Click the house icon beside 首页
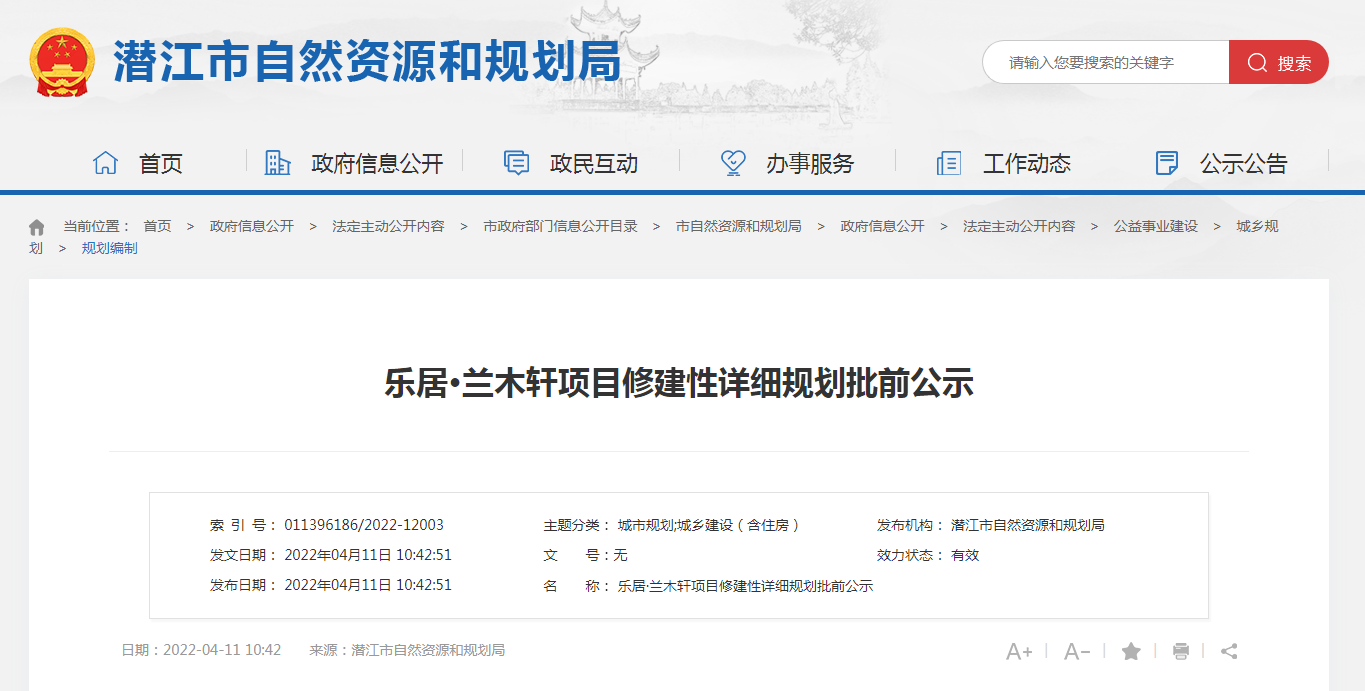 coord(105,163)
